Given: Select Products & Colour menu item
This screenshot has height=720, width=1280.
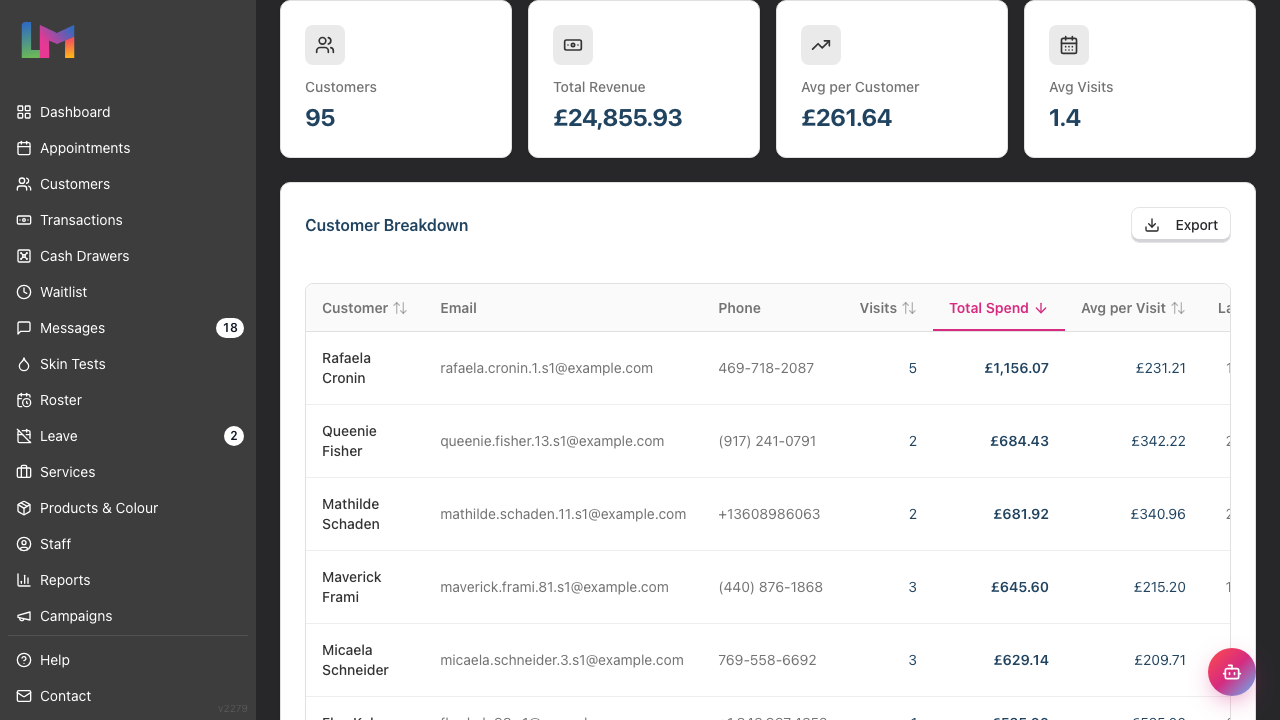Looking at the screenshot, I should point(128,508).
